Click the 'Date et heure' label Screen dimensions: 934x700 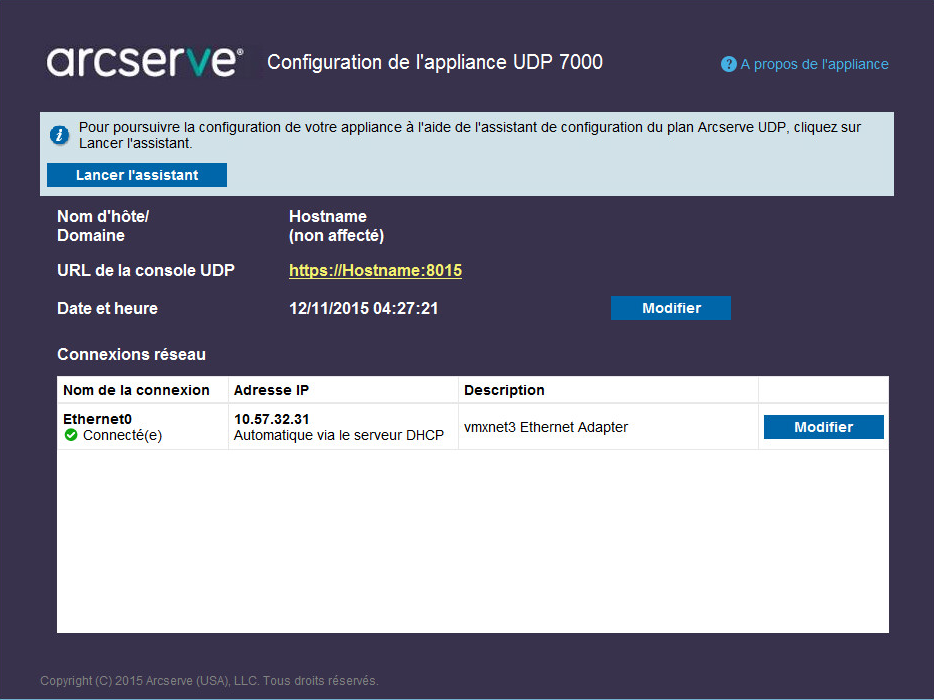point(108,309)
